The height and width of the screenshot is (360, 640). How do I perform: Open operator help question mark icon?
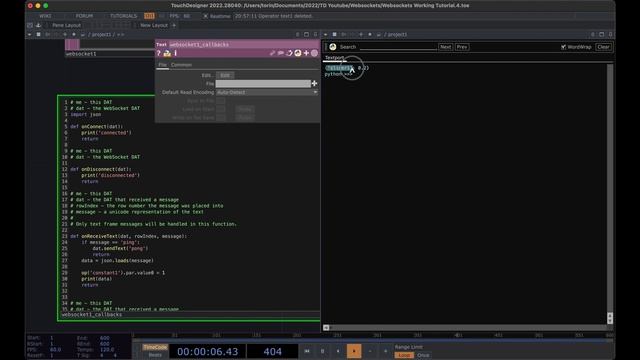click(x=158, y=53)
